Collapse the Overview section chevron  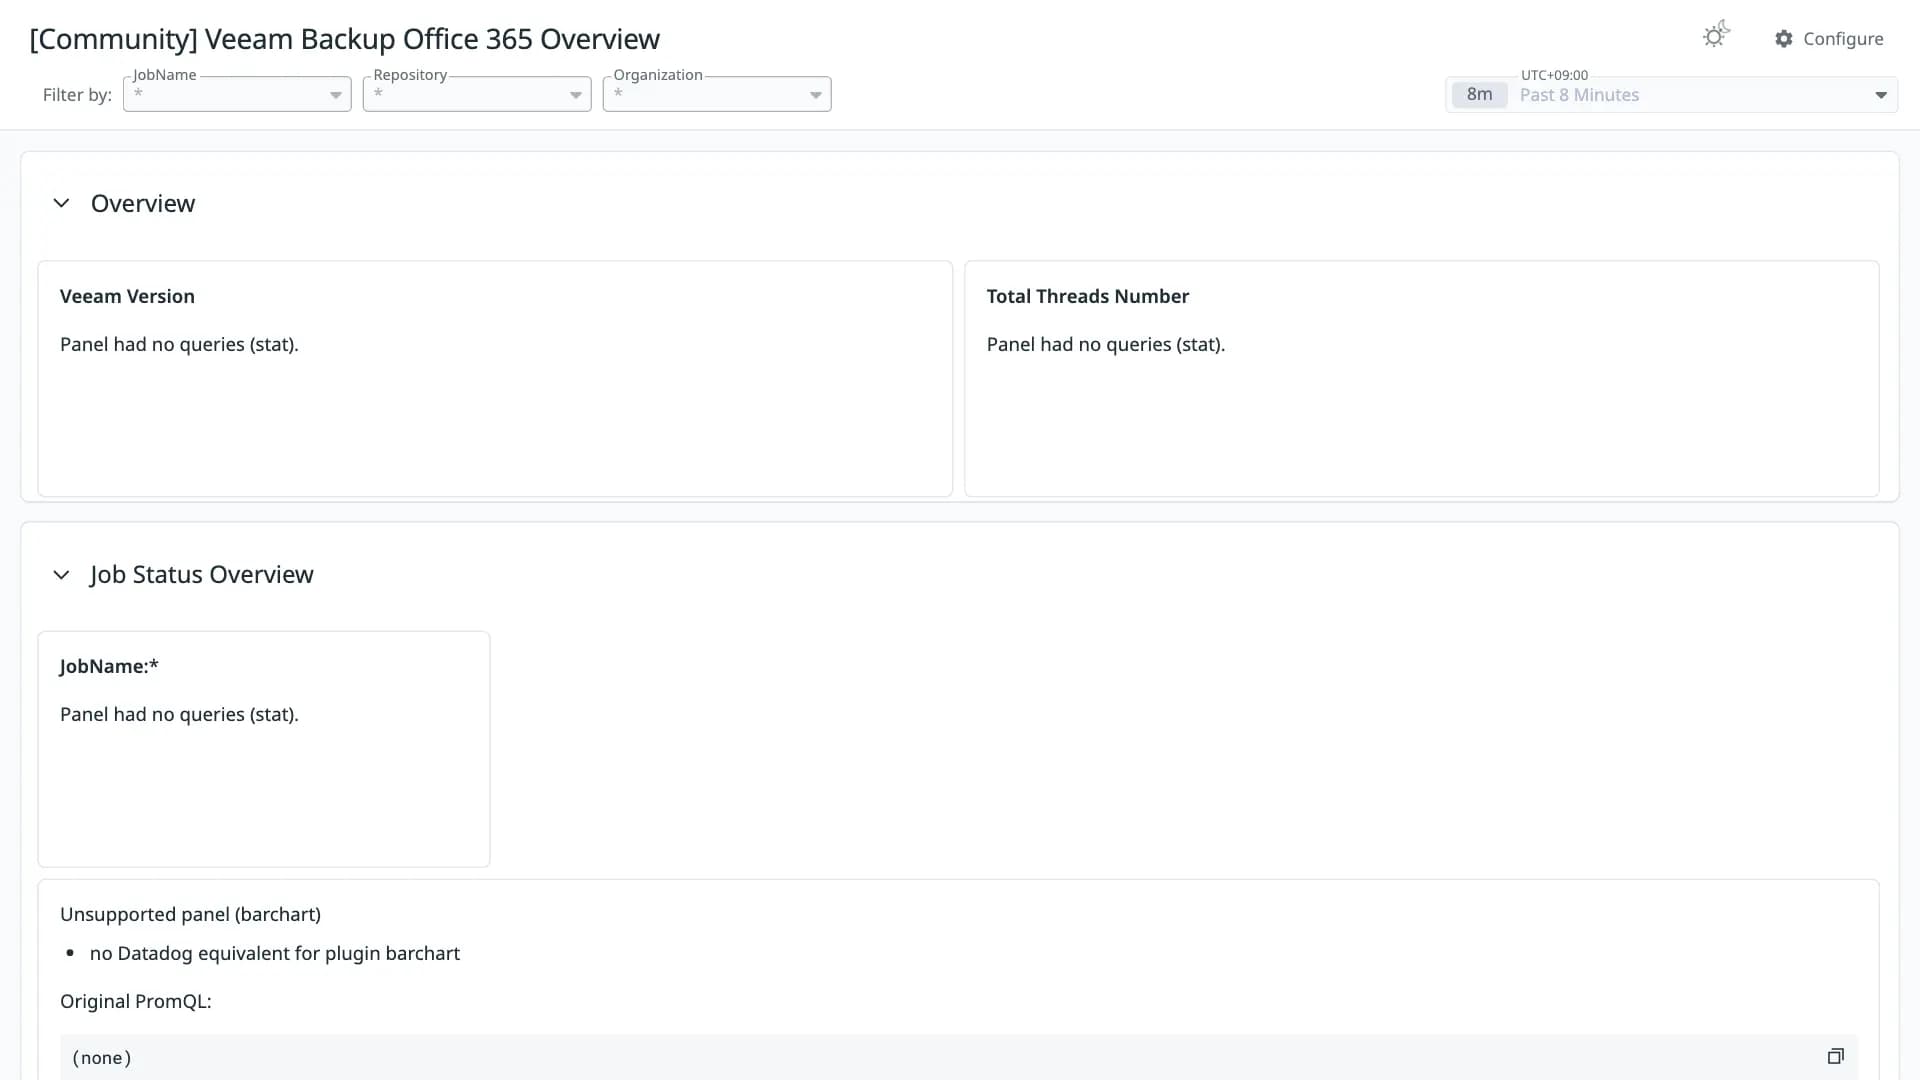tap(61, 203)
